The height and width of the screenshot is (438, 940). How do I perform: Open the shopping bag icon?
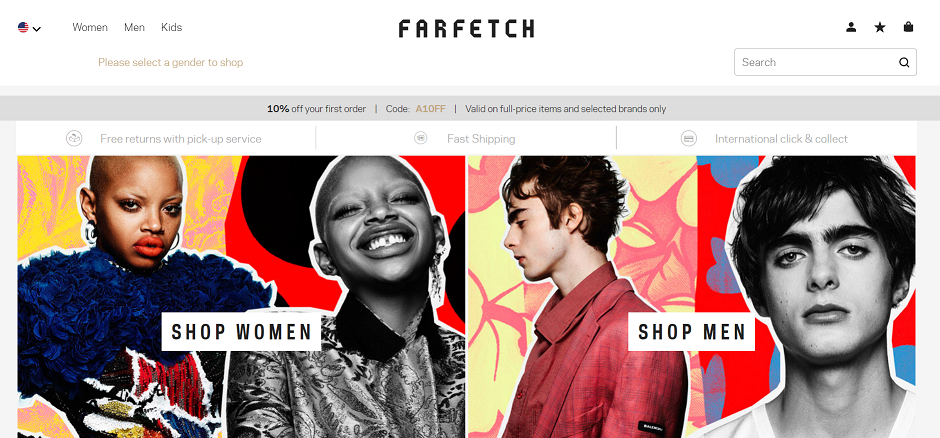point(908,27)
